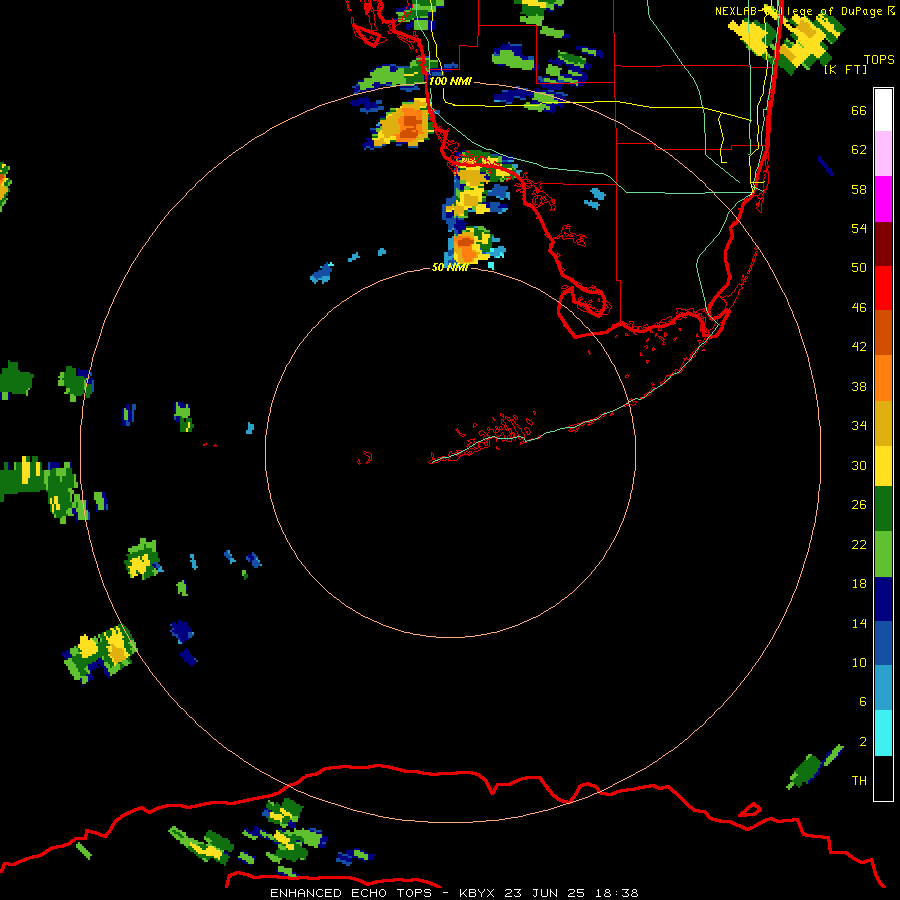Select the magenta swatch in the color scale
The image size is (900, 900).
pyautogui.click(x=883, y=199)
